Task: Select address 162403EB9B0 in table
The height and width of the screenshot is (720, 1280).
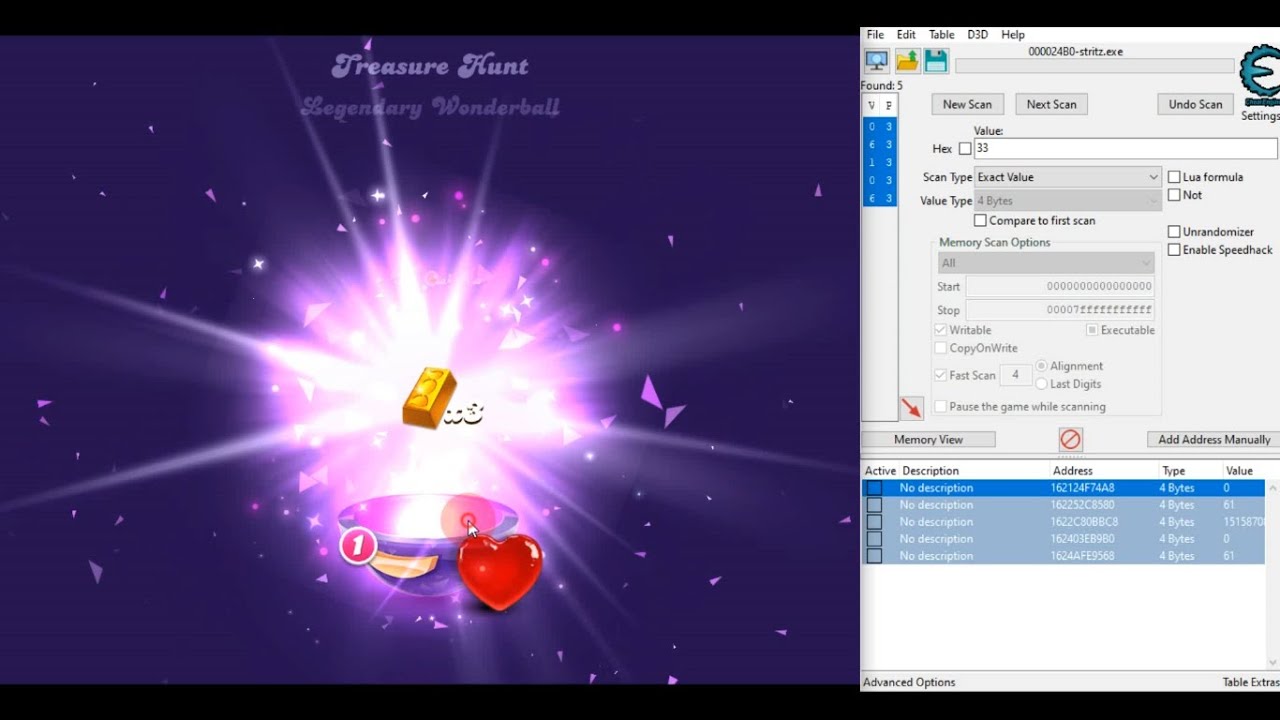Action: click(x=1082, y=539)
